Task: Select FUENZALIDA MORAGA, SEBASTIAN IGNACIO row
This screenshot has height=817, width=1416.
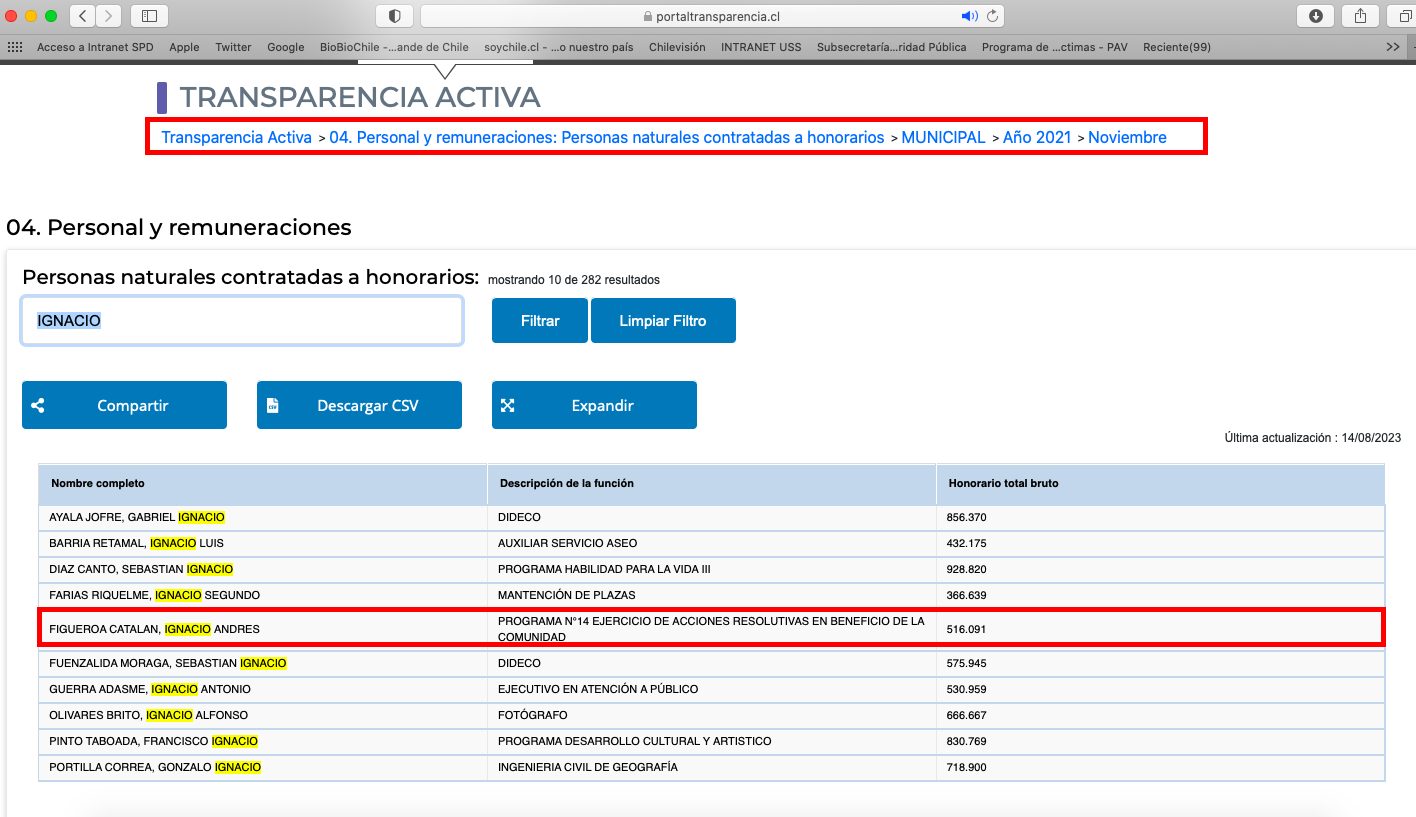Action: tap(712, 664)
